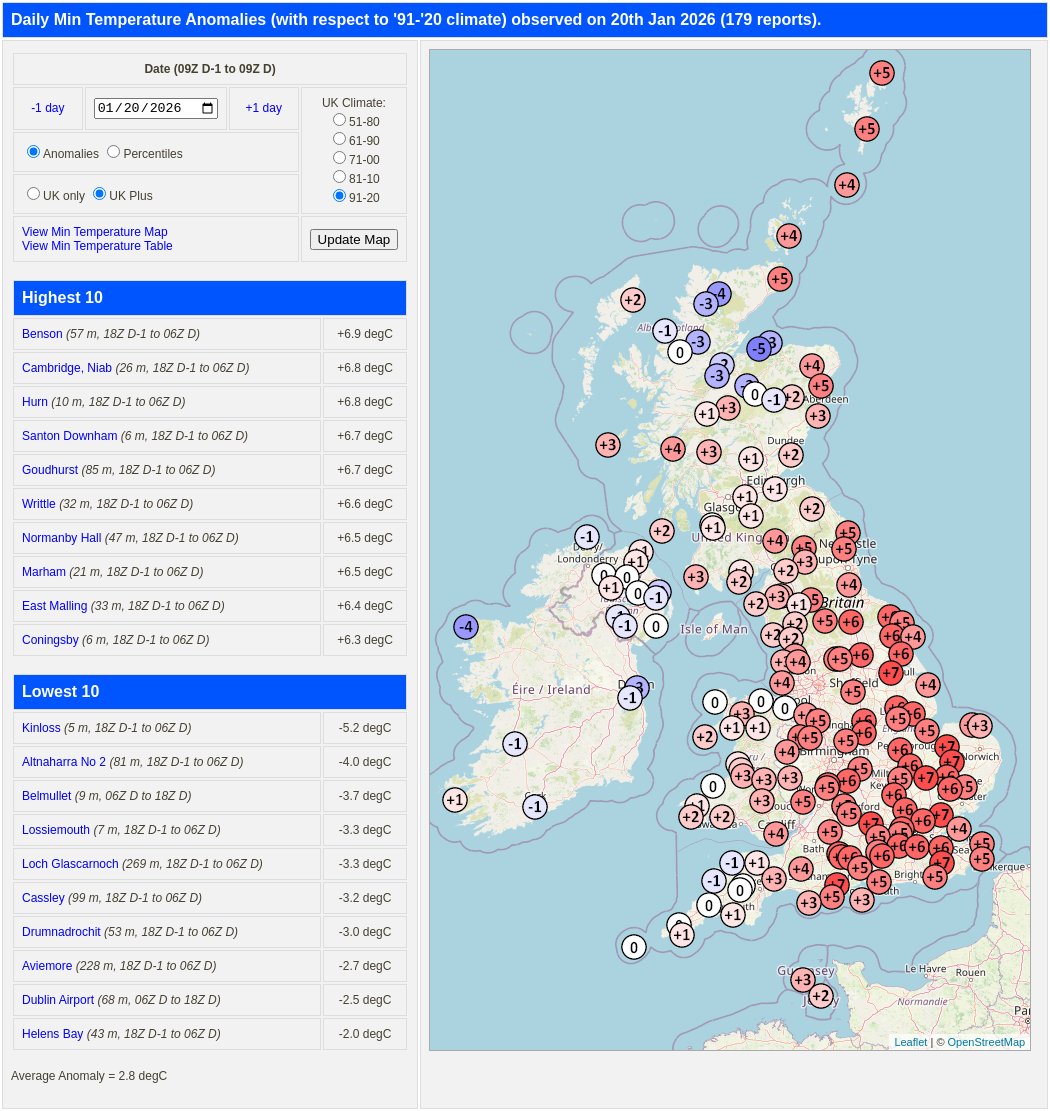The width and height of the screenshot is (1050, 1111).
Task: Click the +3 marker west of Scotland islands
Action: pyautogui.click(x=607, y=445)
